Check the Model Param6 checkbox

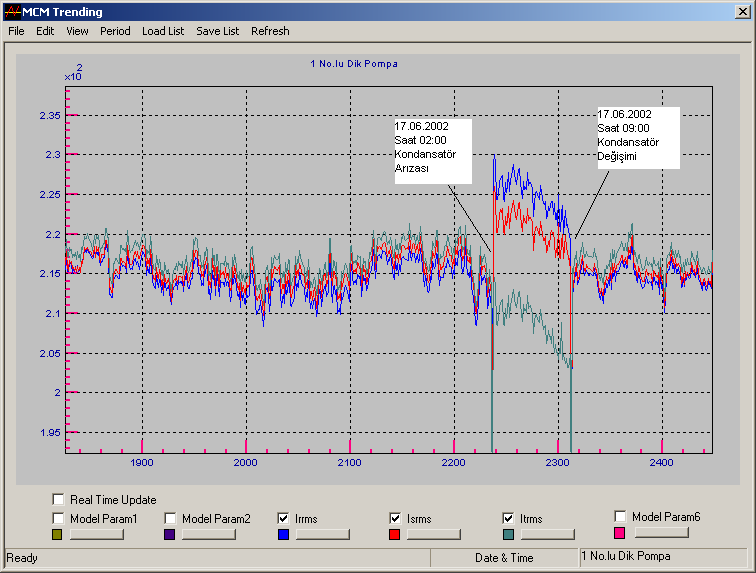[621, 516]
